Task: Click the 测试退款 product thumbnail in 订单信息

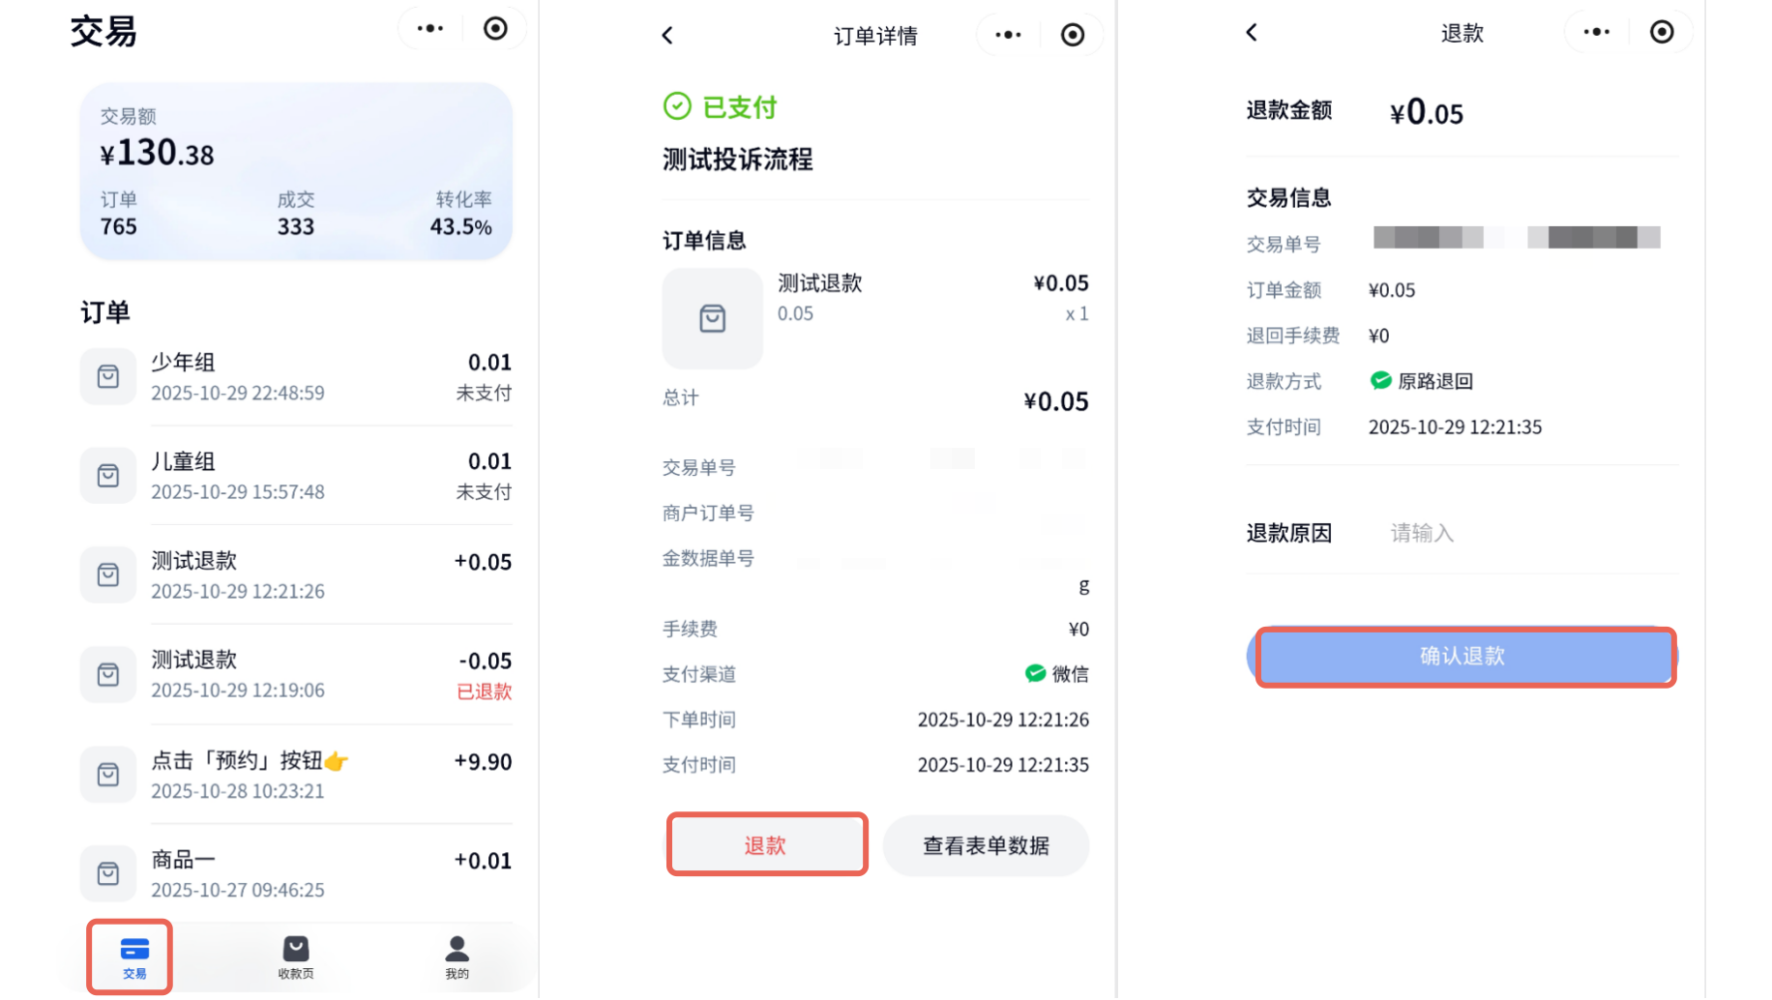Action: point(712,319)
